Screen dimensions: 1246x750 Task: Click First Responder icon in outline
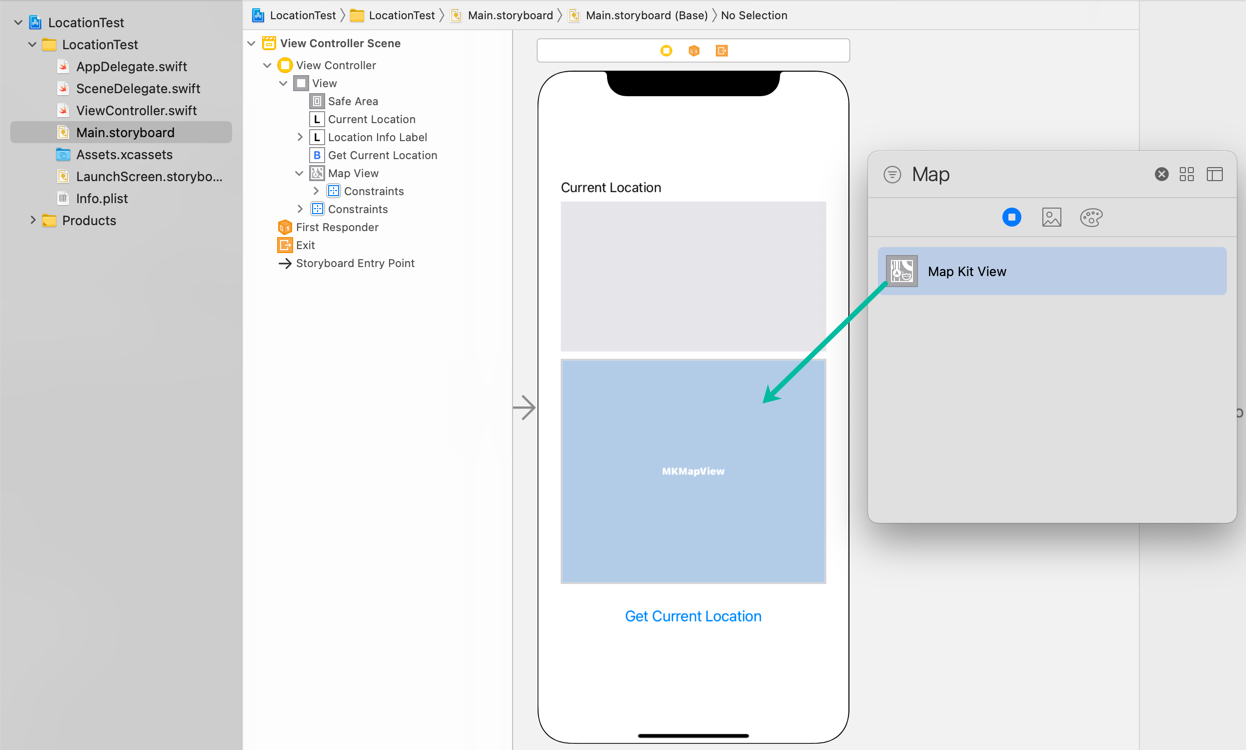(x=285, y=227)
